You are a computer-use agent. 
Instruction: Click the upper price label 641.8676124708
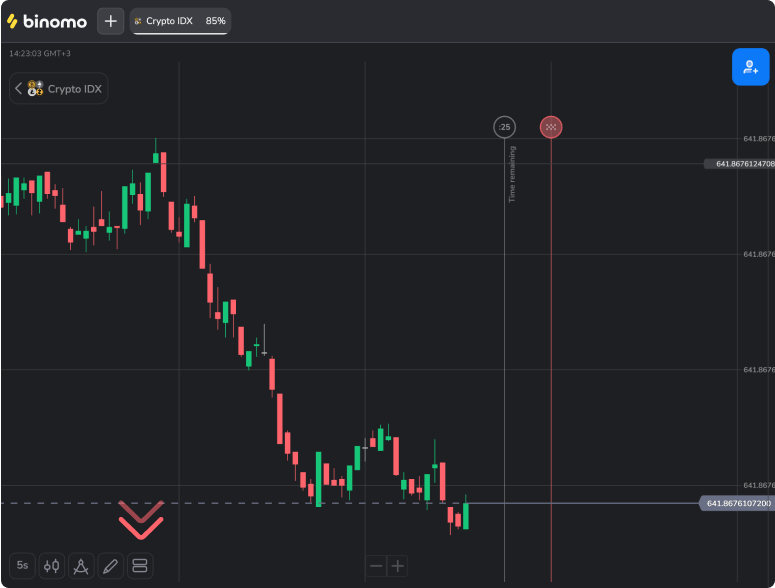pos(739,163)
